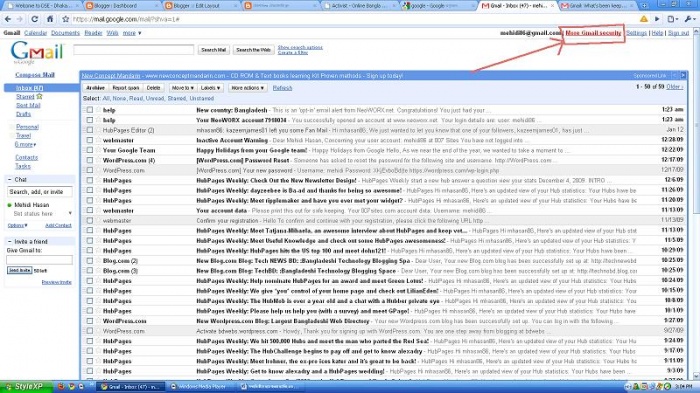700x393 pixels.
Task: Close the sponsored link ad bar
Action: pos(683,75)
